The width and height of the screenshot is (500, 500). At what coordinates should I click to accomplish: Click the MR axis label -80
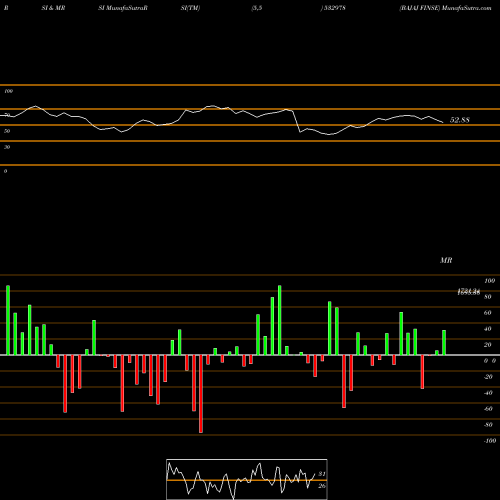(x=488, y=425)
